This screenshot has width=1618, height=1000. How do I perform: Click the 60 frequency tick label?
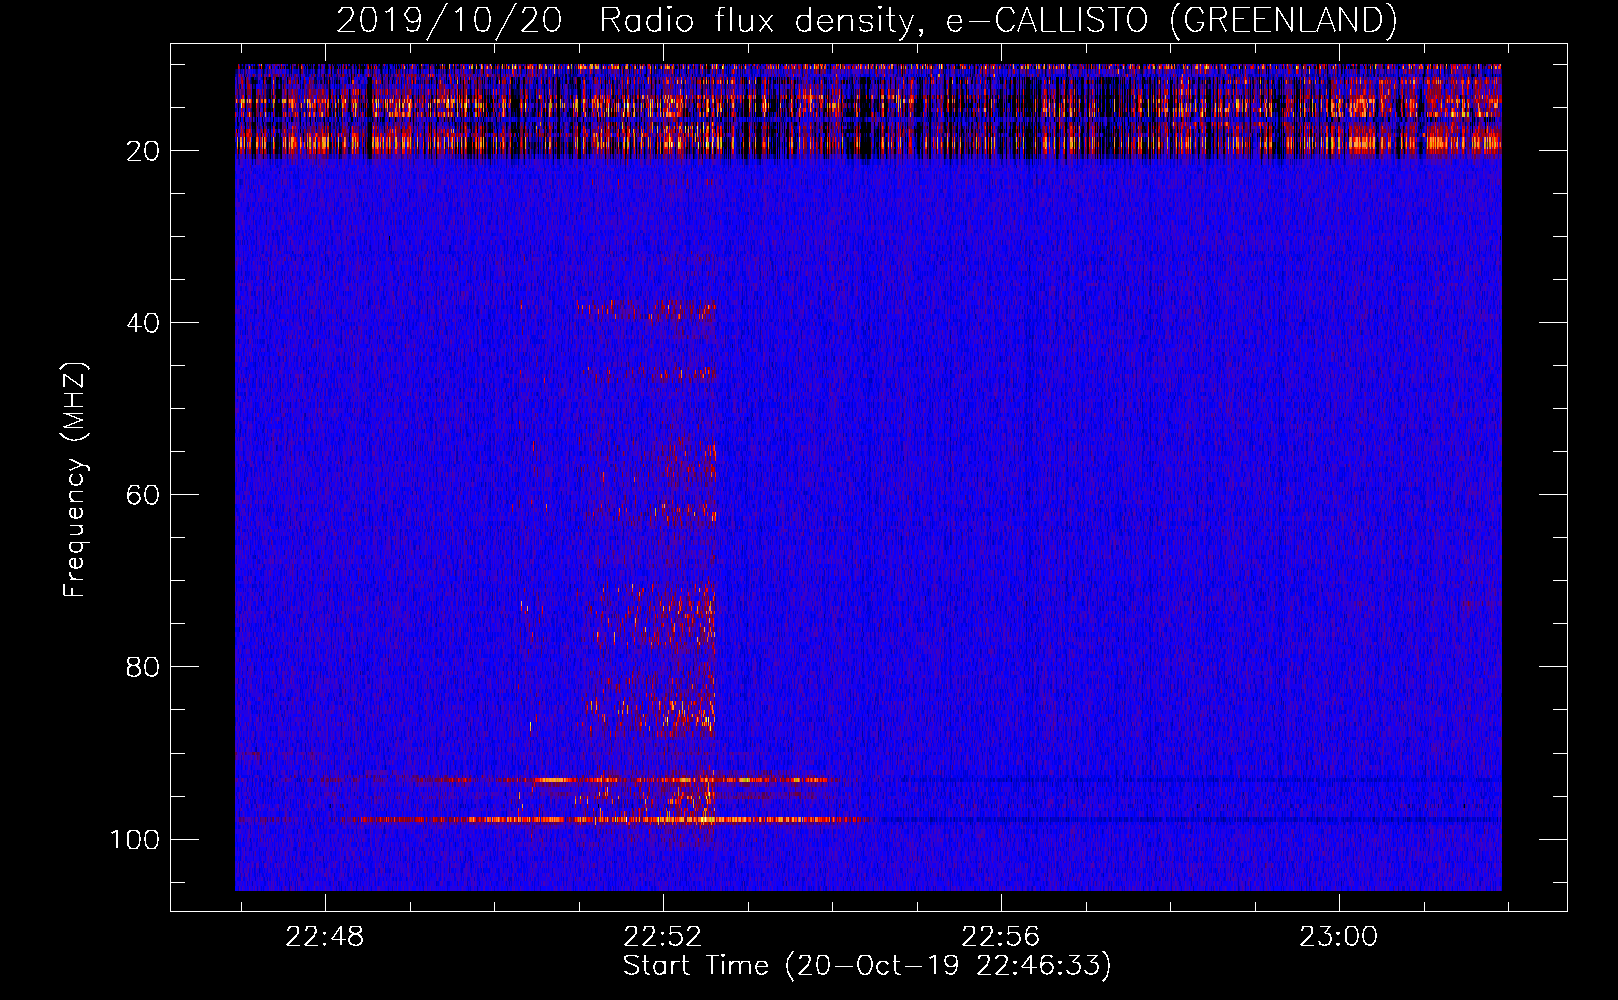click(x=144, y=495)
